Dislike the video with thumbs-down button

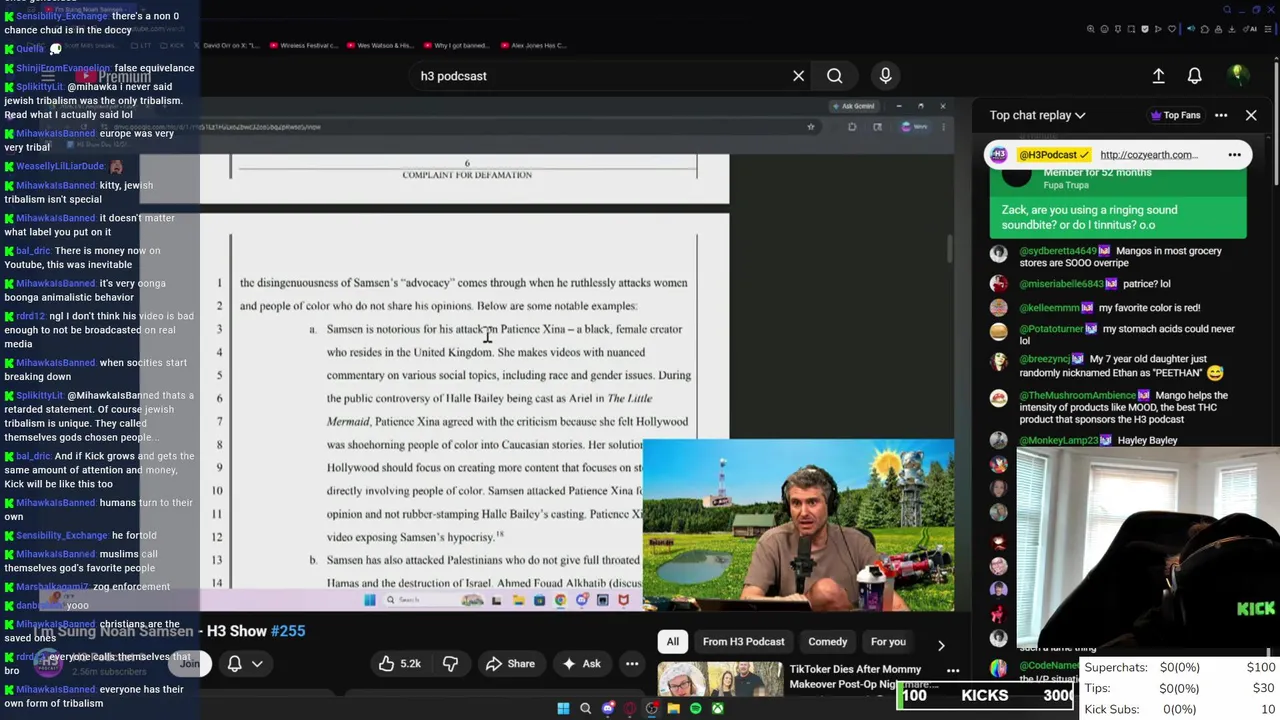pyautogui.click(x=450, y=663)
